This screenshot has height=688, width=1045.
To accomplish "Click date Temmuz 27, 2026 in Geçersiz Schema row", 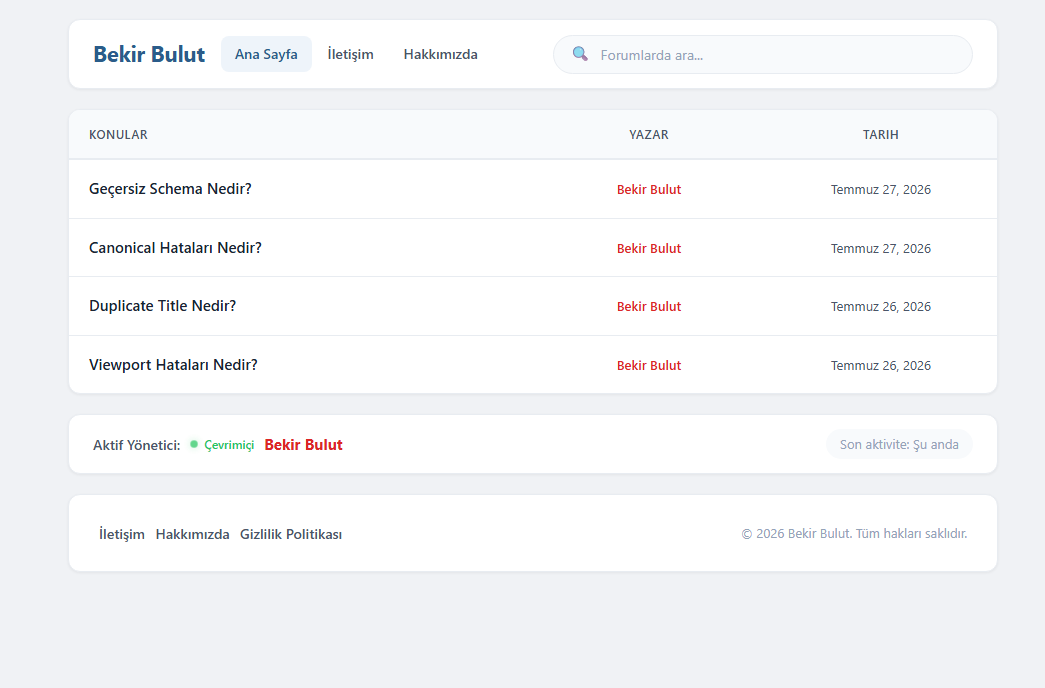I will 880,189.
